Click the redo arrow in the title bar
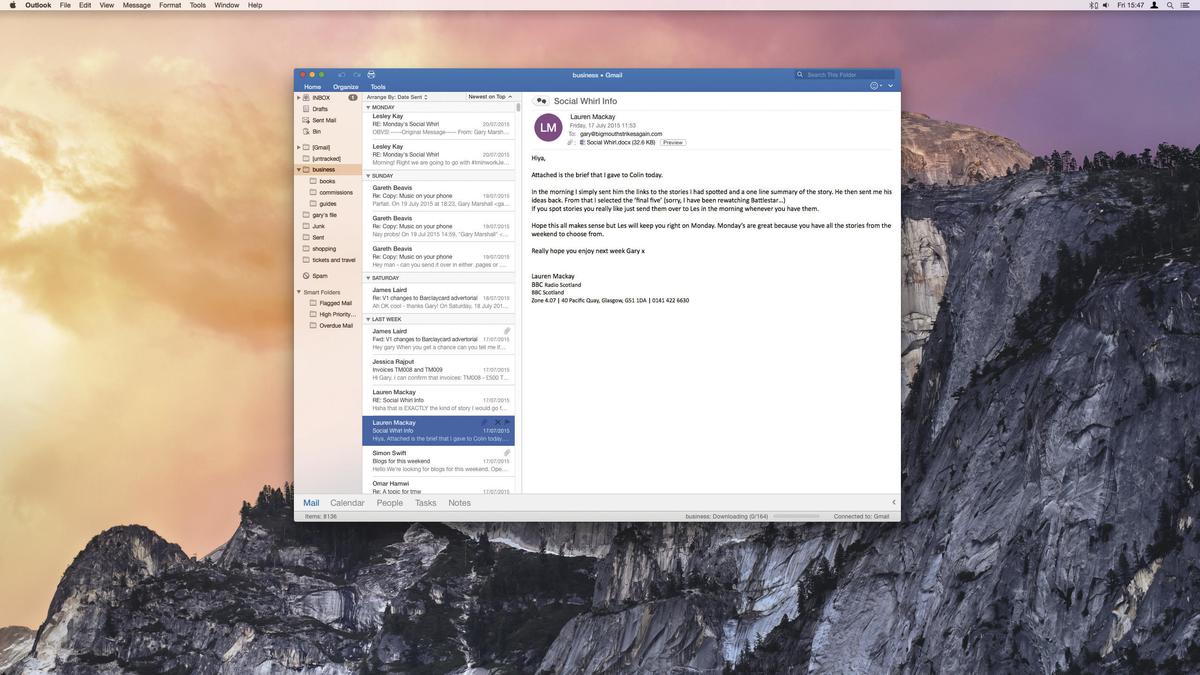 [357, 75]
